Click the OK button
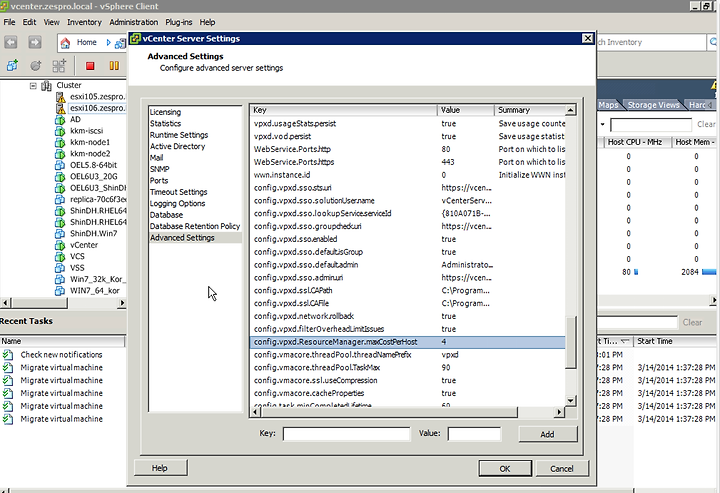The image size is (720, 493). pos(505,469)
